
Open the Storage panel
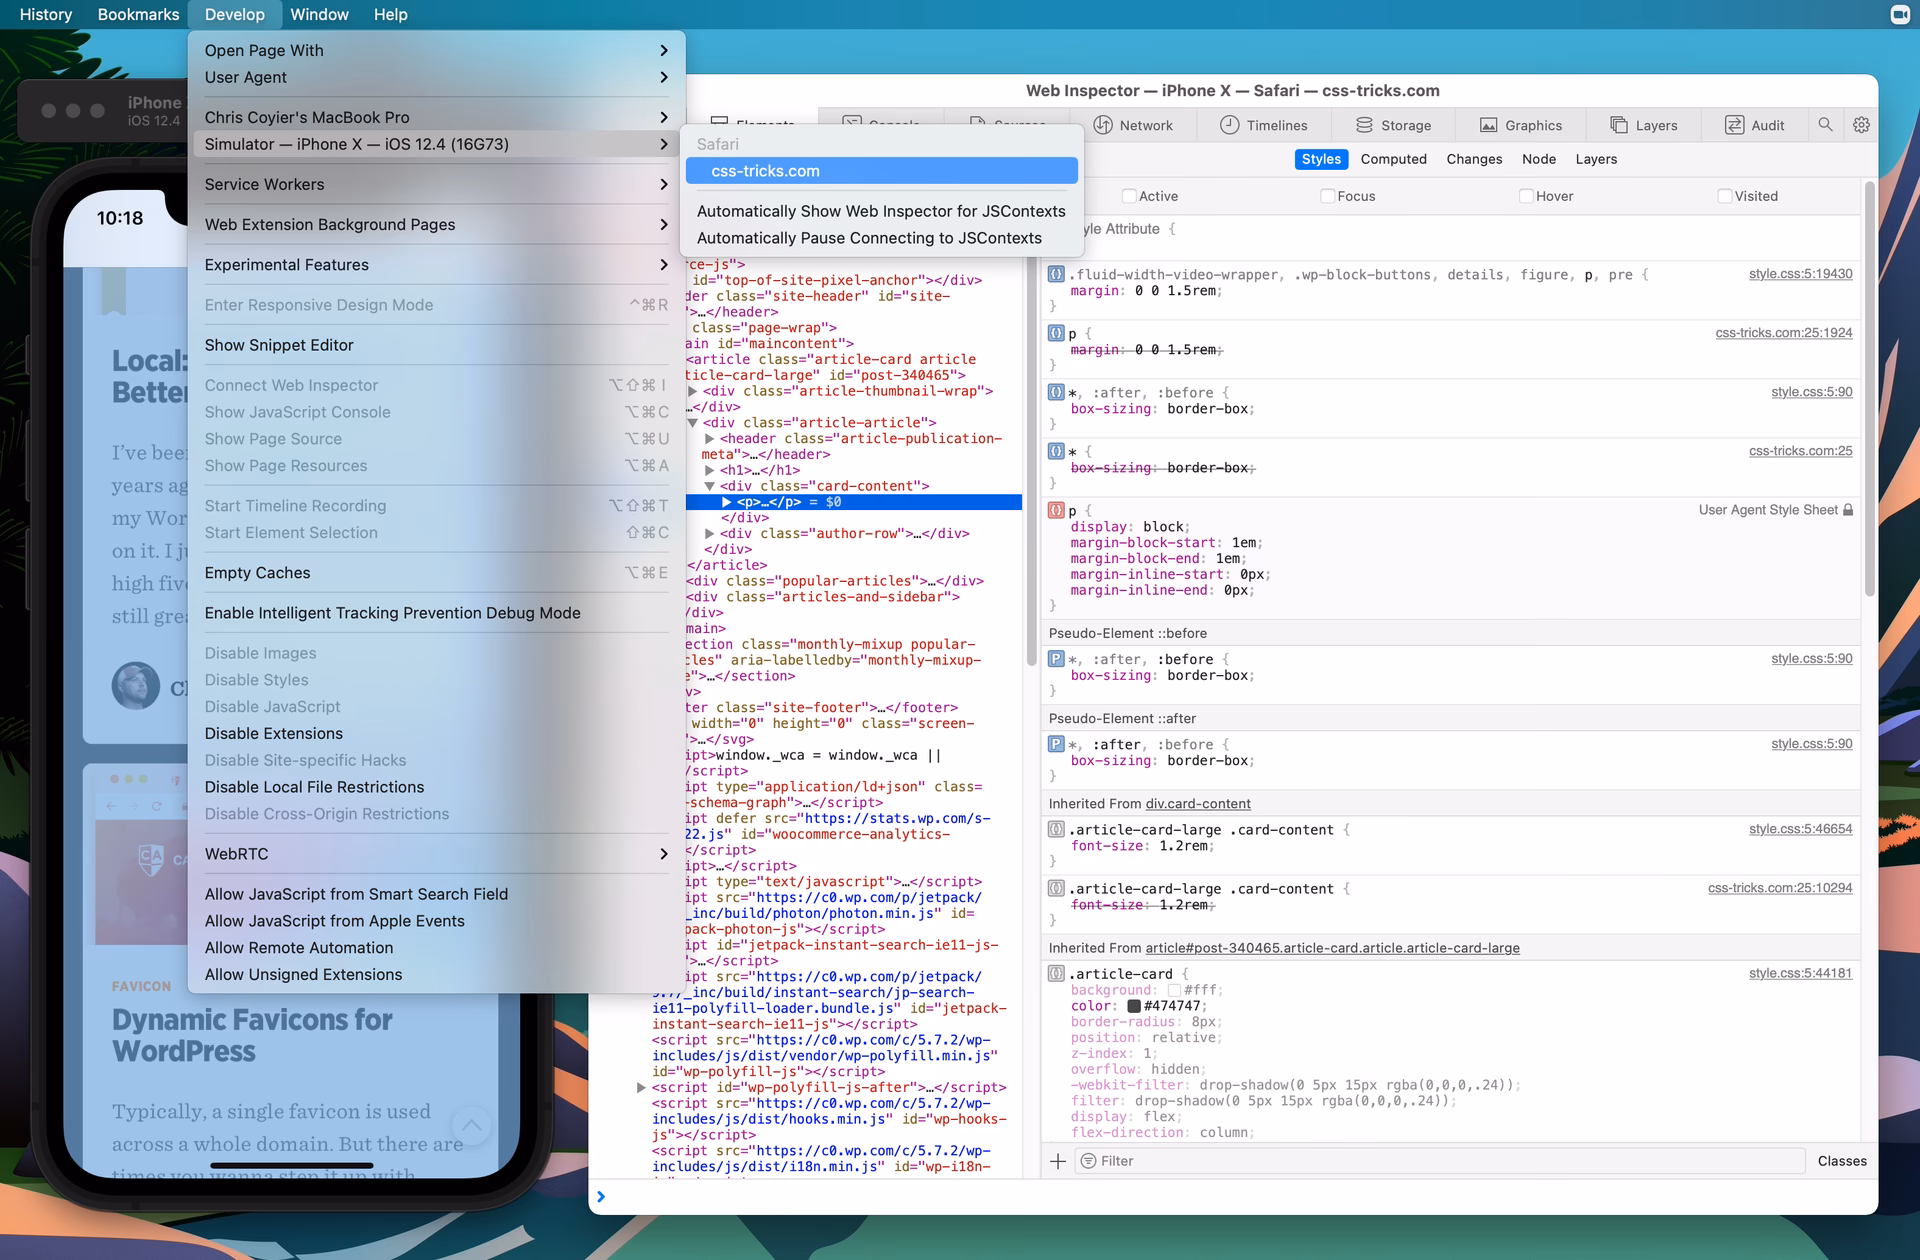(1394, 125)
